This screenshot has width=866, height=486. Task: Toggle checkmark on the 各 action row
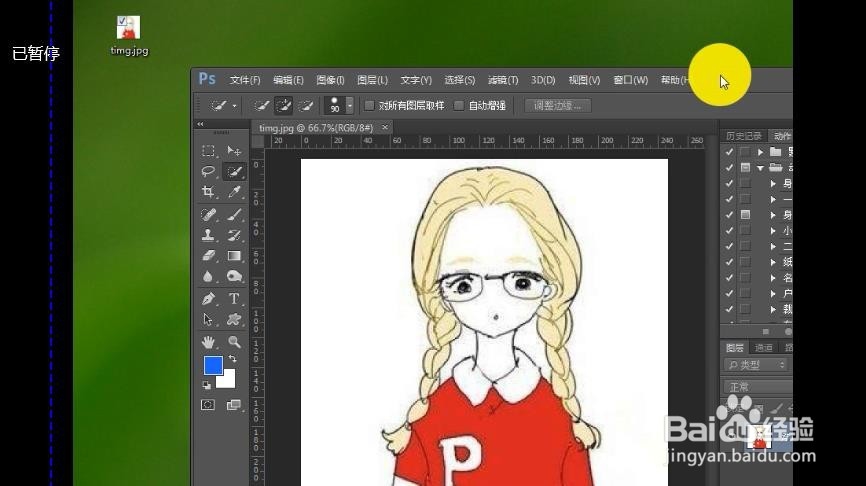[x=730, y=278]
